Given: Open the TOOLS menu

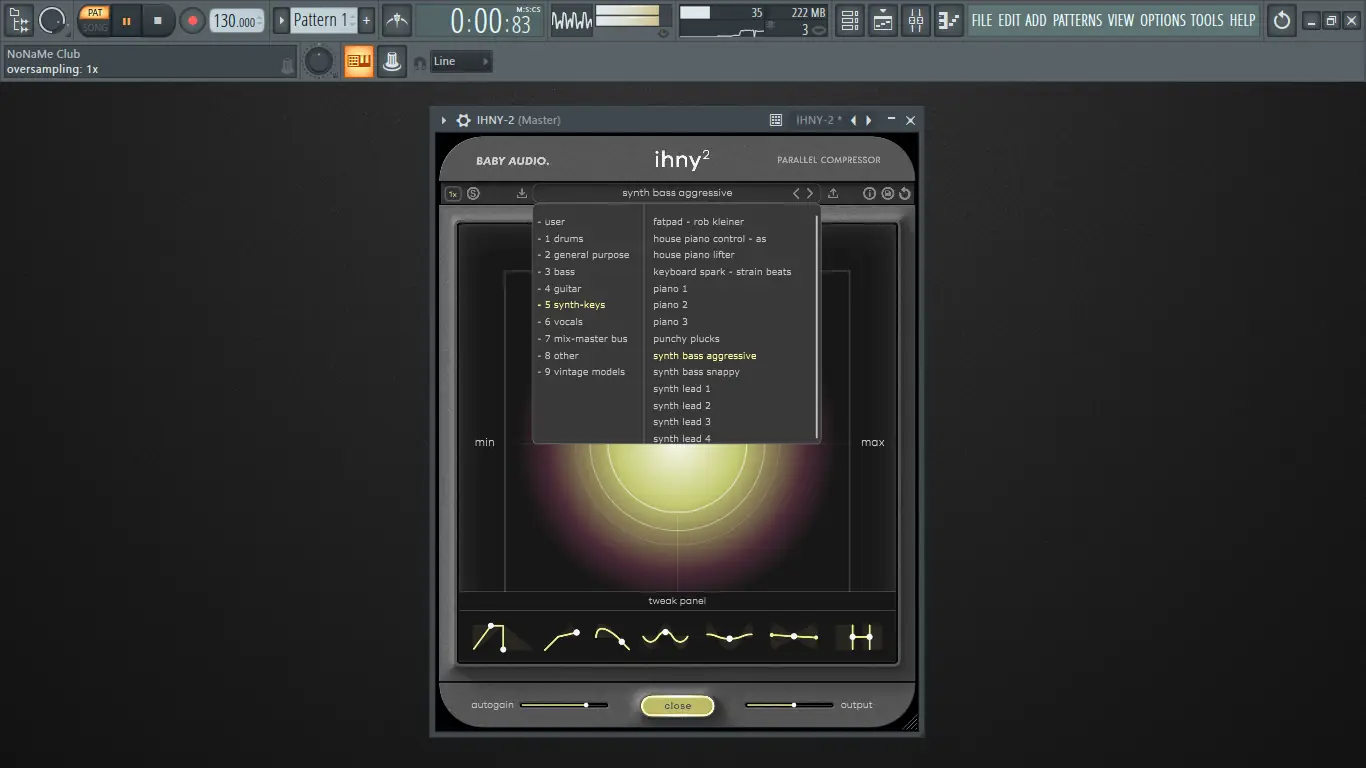Looking at the screenshot, I should [1207, 20].
